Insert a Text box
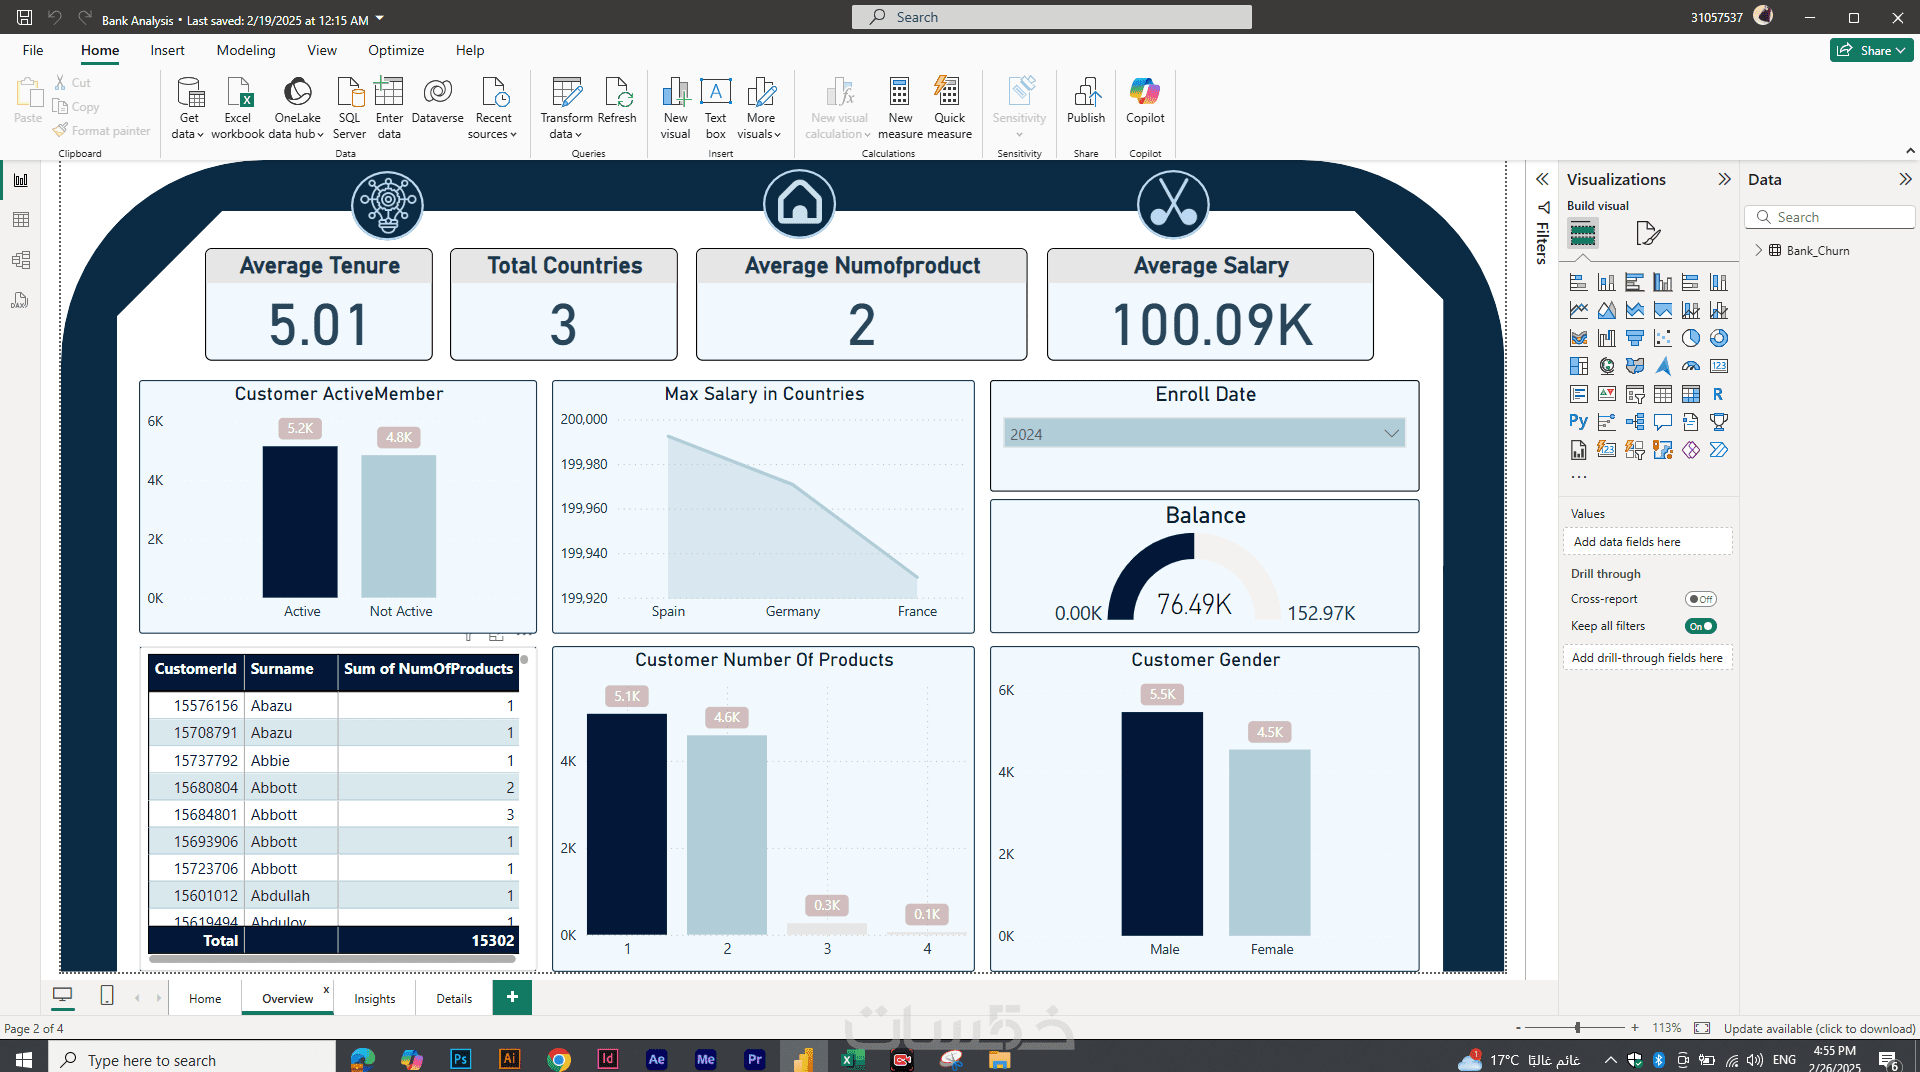Screen dimensions: 1920x1072 pyautogui.click(x=715, y=107)
